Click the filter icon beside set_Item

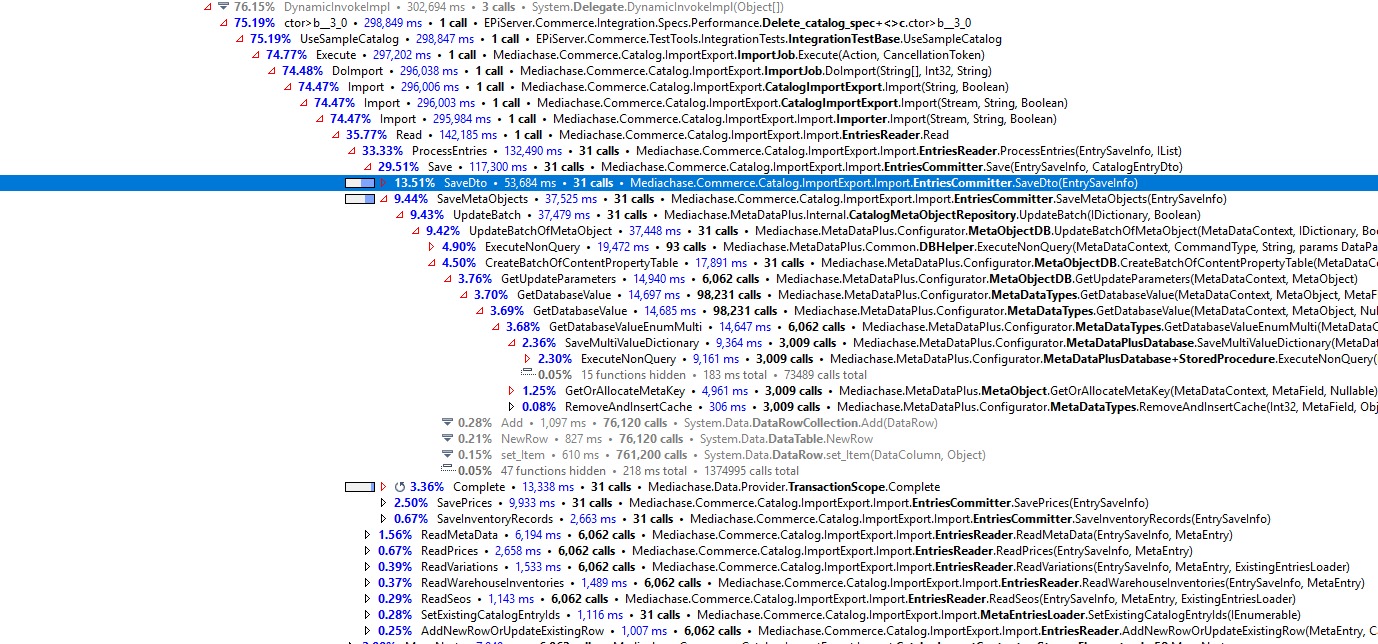pos(447,455)
